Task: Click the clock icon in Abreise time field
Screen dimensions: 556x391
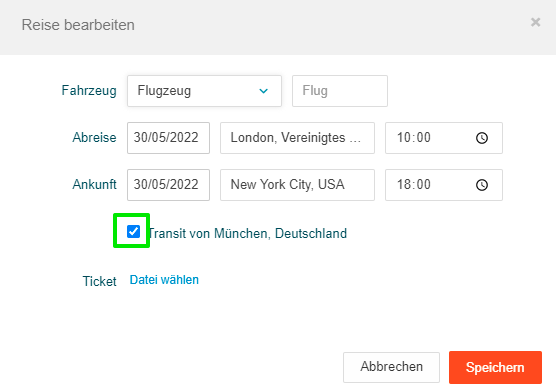Action: [x=482, y=138]
